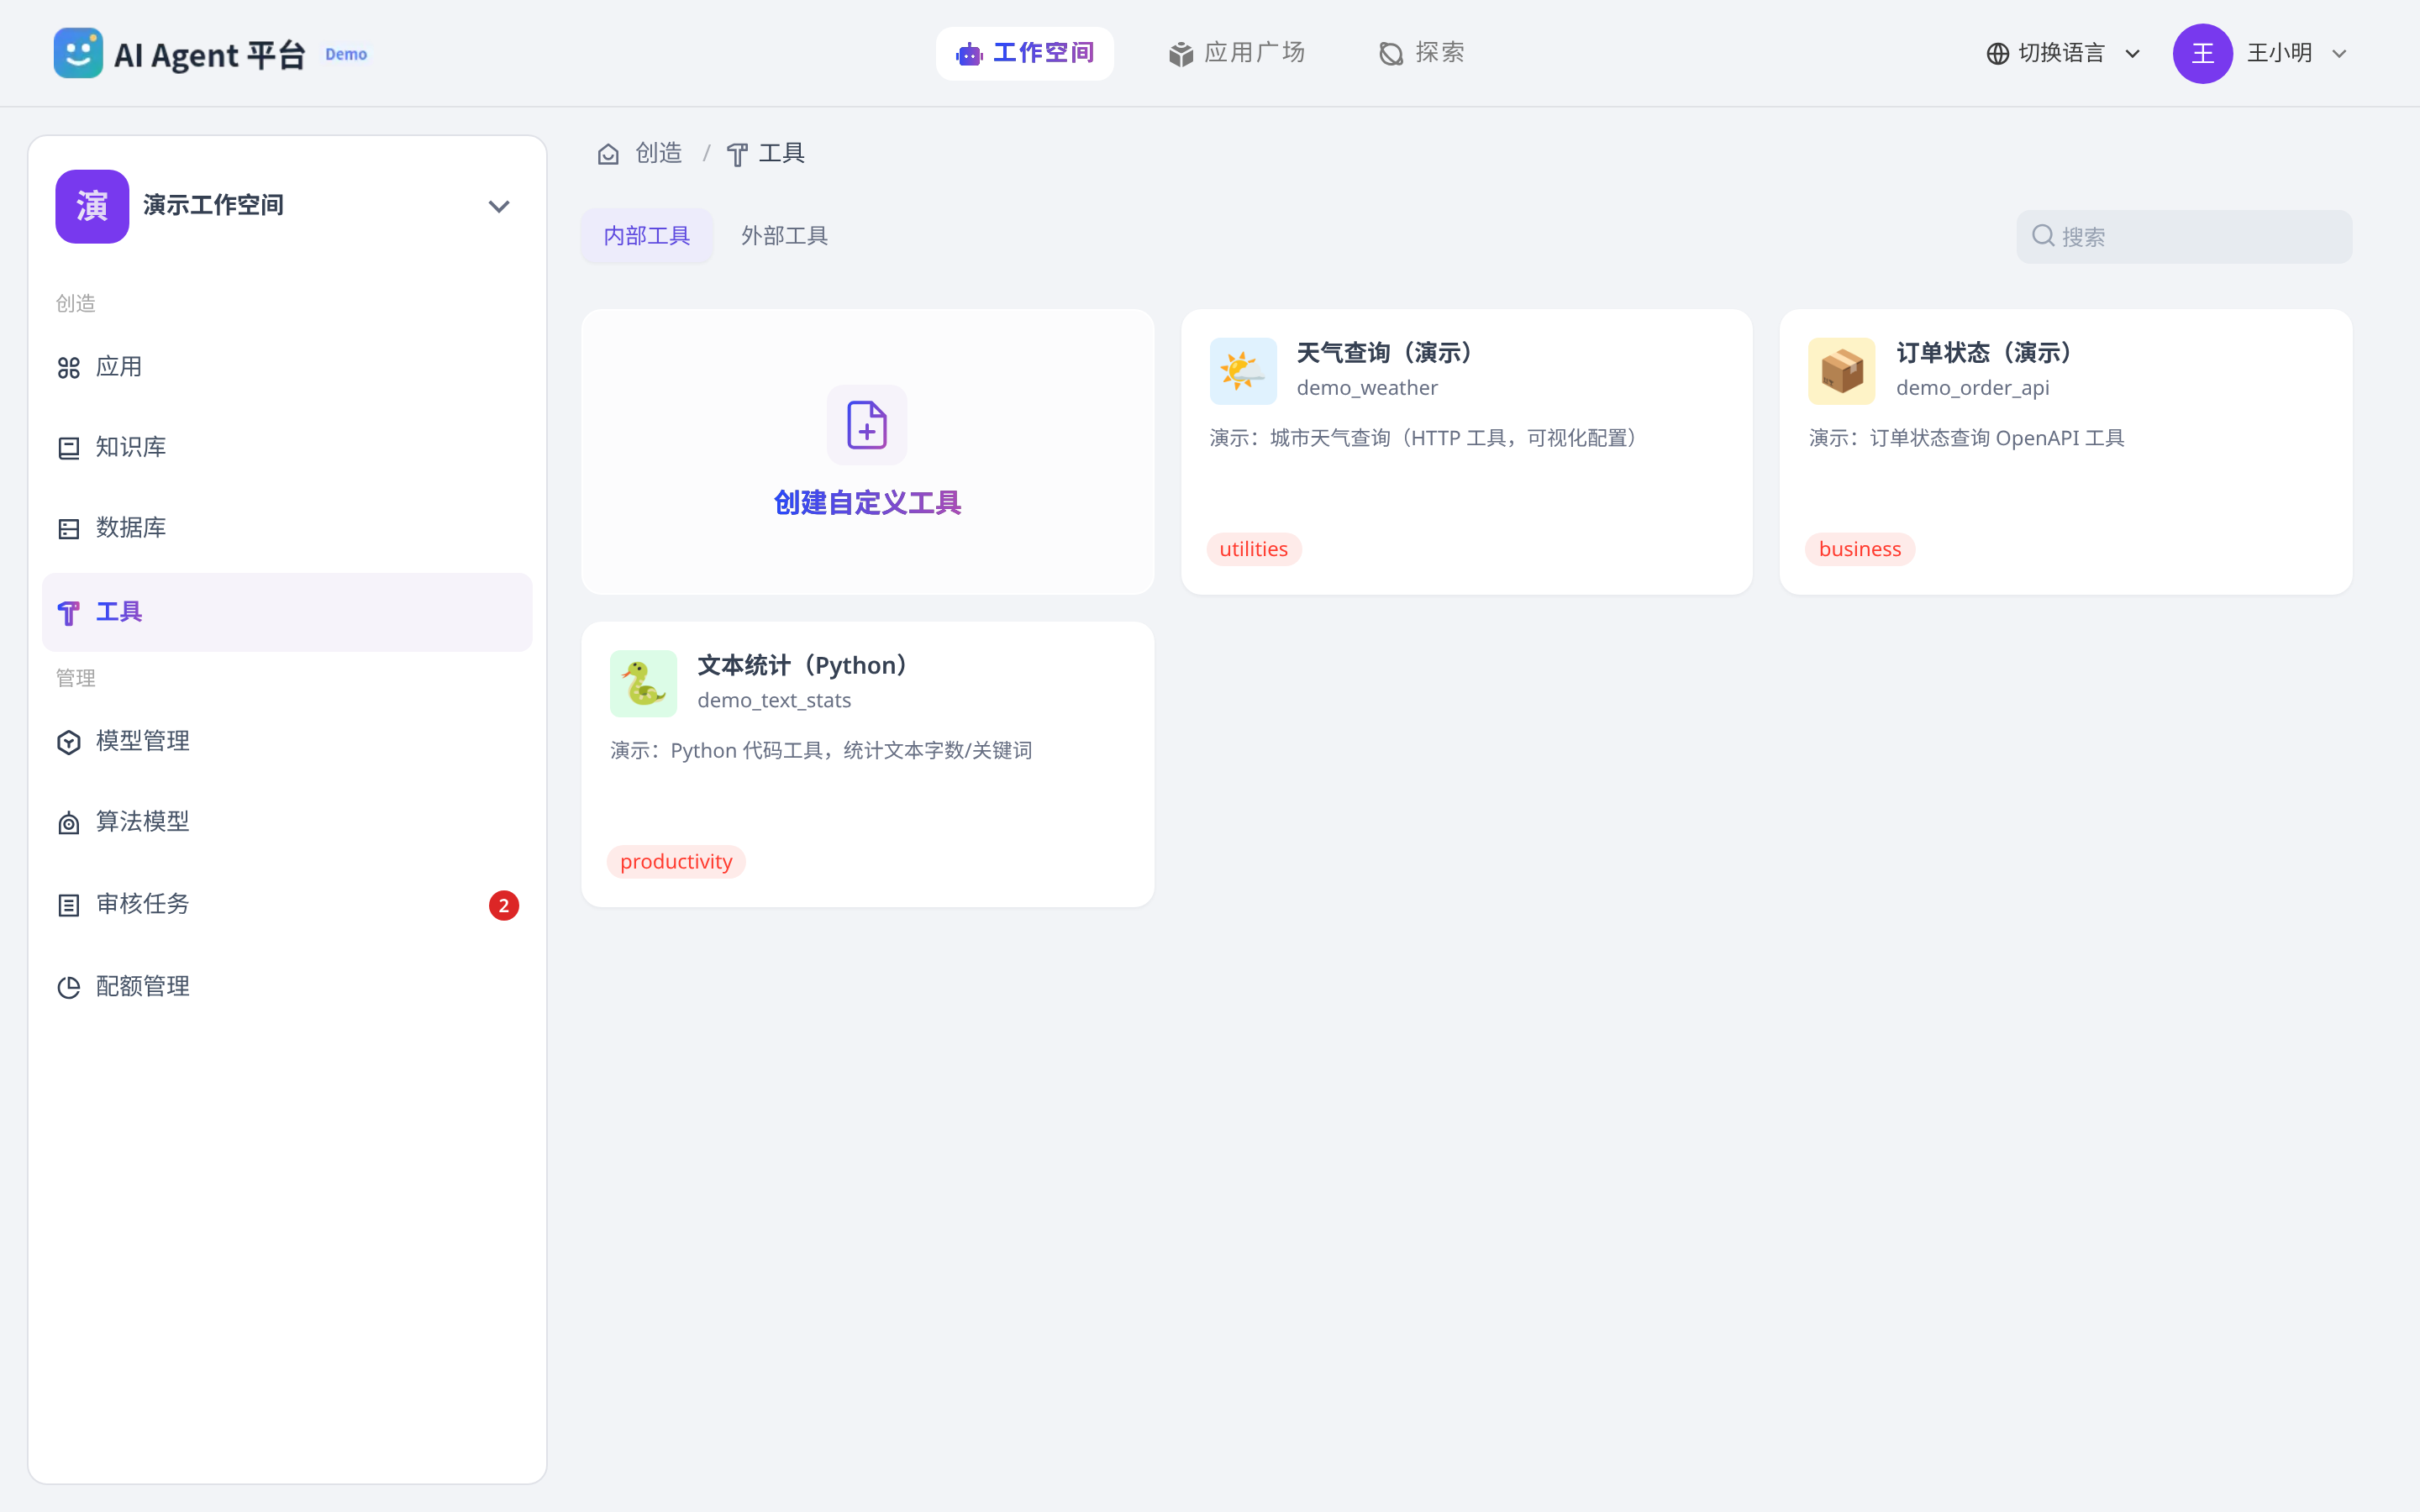Open 审核任务 in the sidebar
Image resolution: width=2420 pixels, height=1512 pixels.
pos(287,905)
